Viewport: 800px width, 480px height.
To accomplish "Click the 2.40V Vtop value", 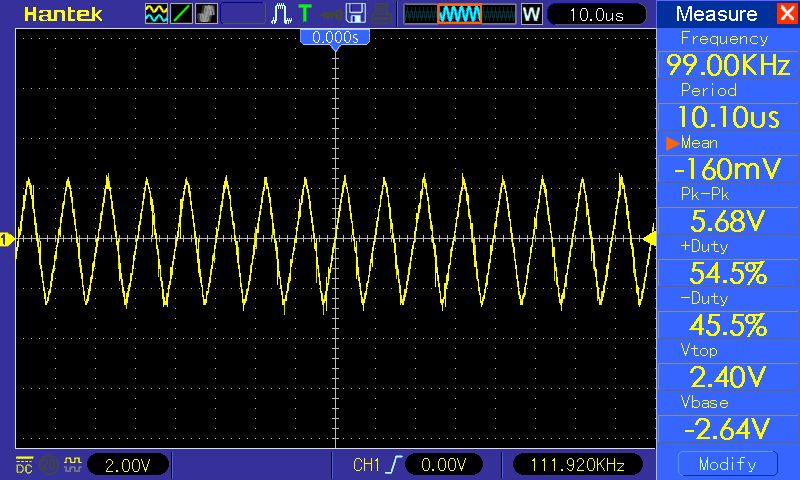I will click(x=728, y=377).
